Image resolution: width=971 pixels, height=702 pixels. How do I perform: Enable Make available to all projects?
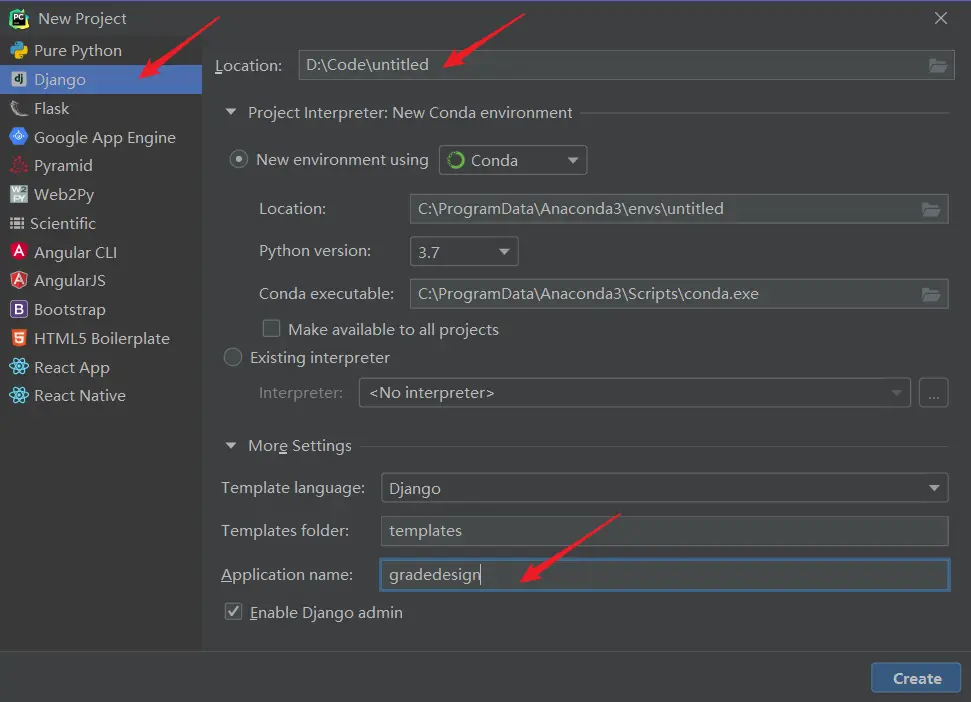tap(271, 329)
